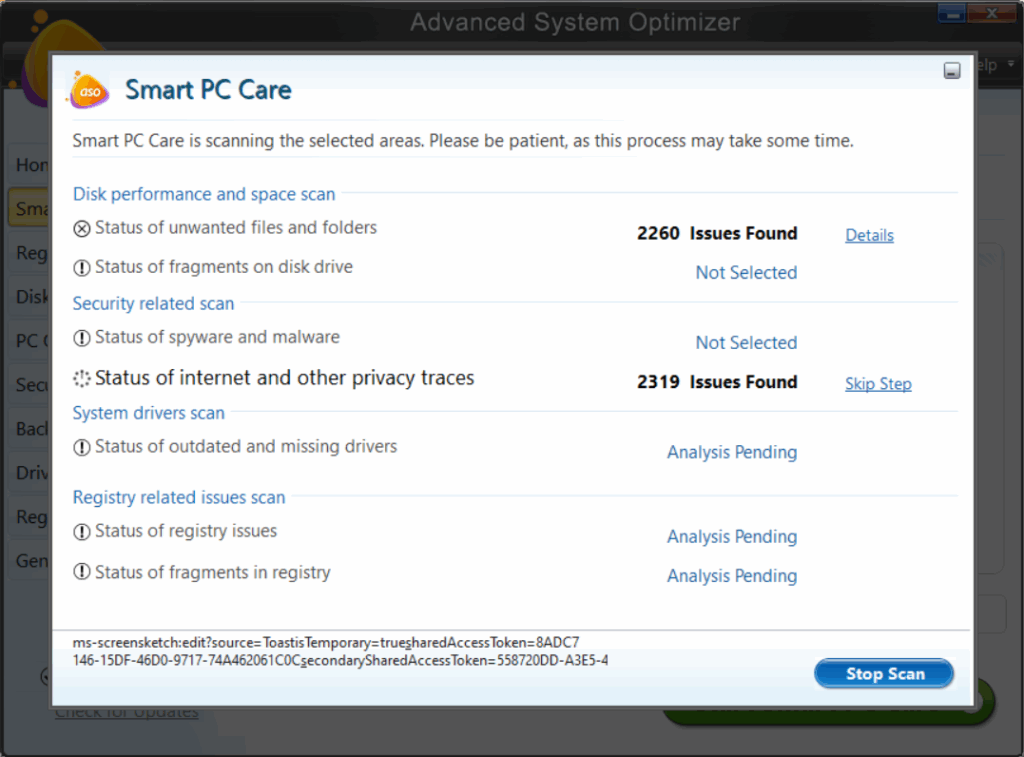Click the 'Security related scan' heading
1024x757 pixels.
point(153,303)
